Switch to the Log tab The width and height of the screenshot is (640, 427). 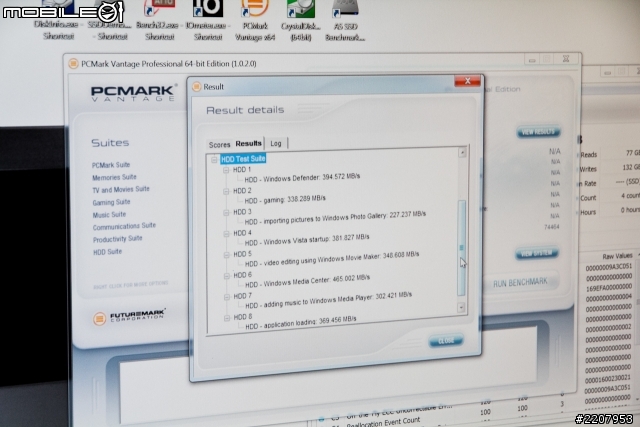(x=276, y=143)
